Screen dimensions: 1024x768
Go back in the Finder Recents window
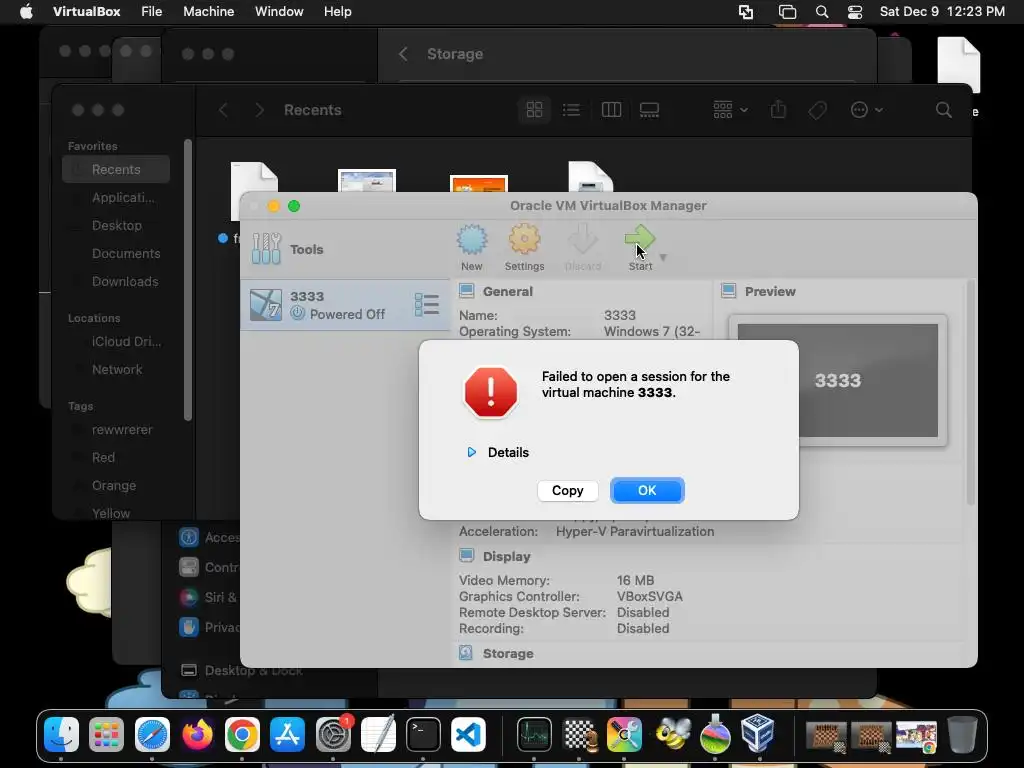(223, 110)
